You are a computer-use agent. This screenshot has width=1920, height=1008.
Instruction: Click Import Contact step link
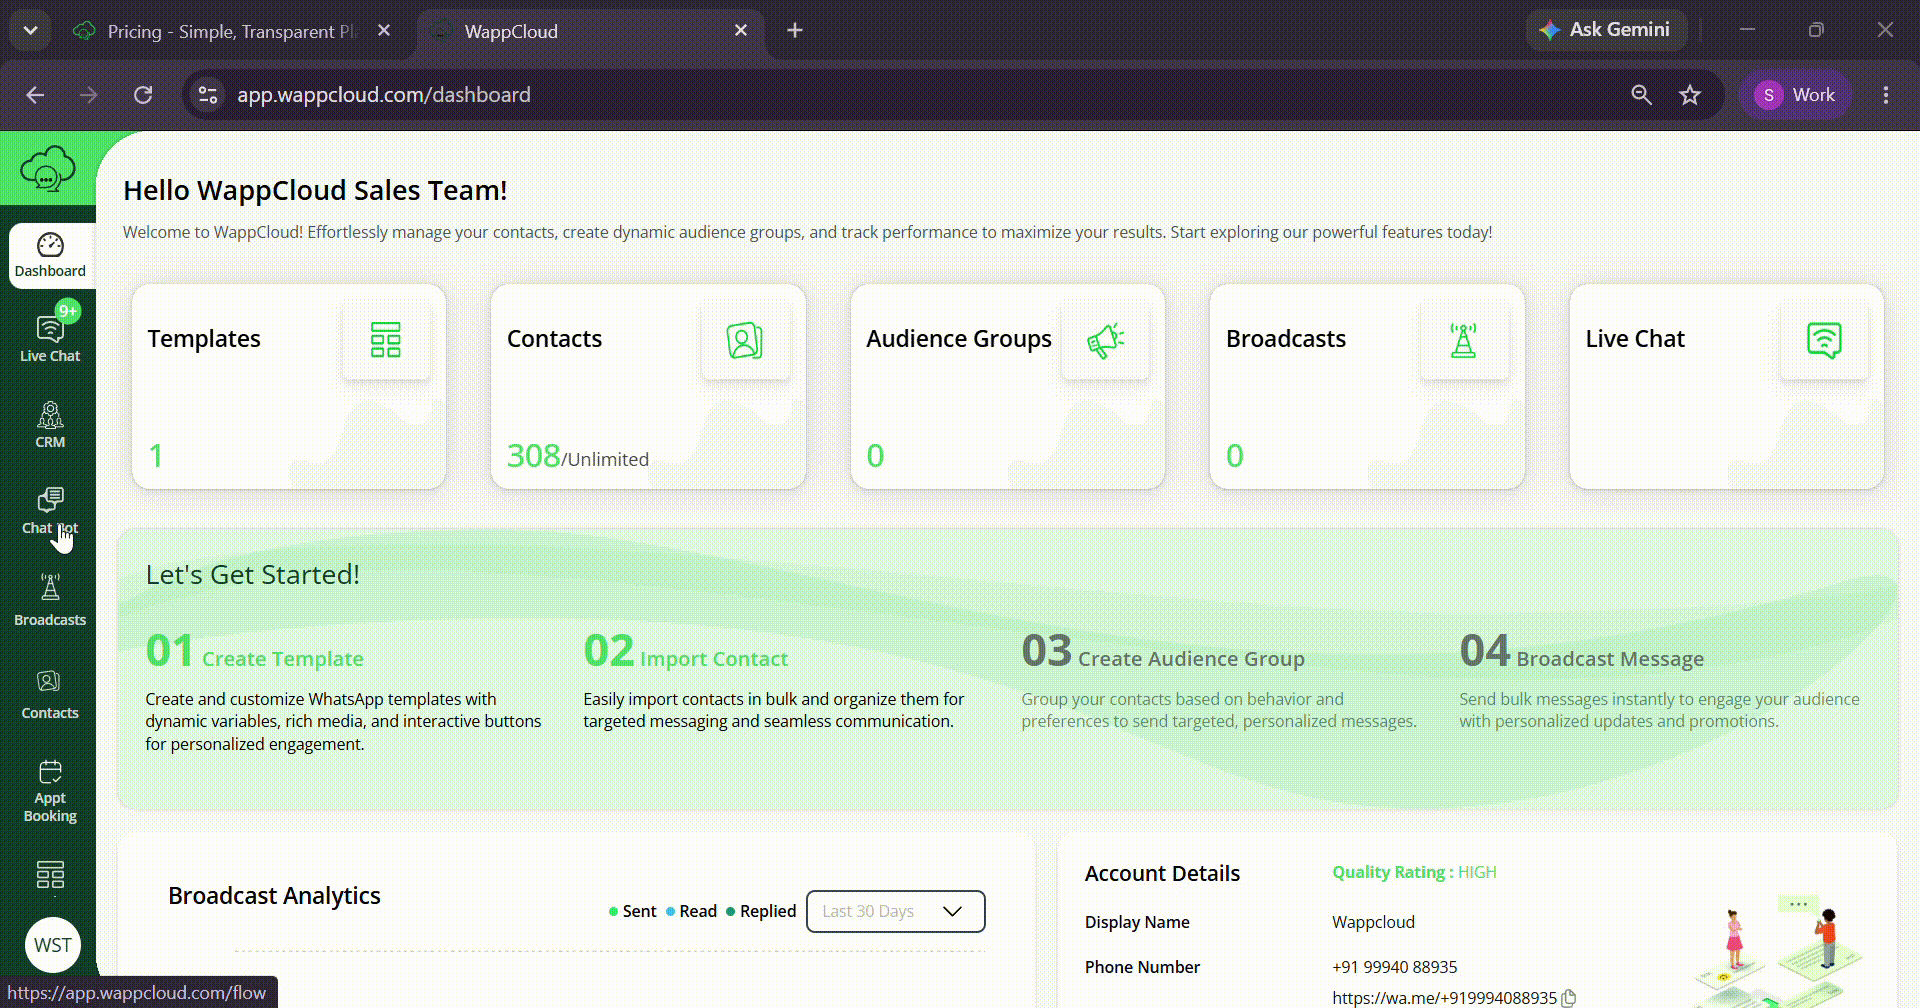coord(714,659)
